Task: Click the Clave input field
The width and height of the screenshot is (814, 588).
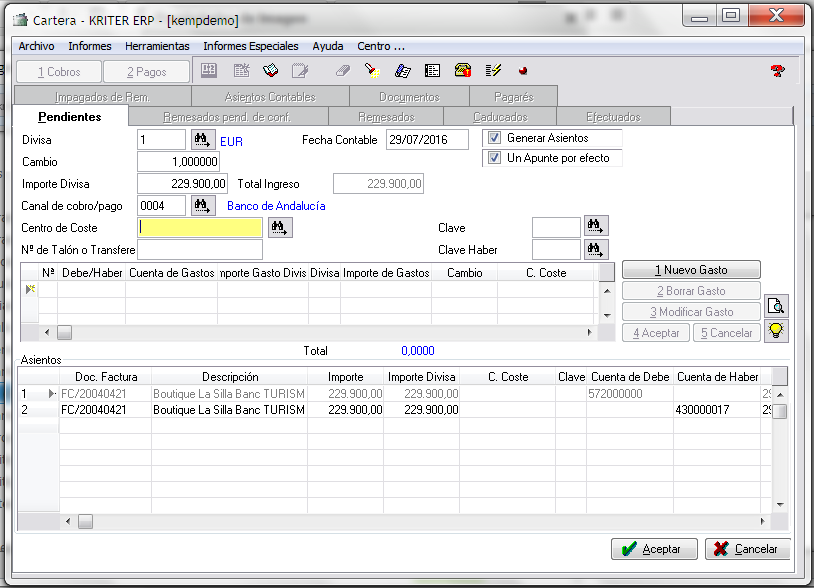Action: pyautogui.click(x=556, y=227)
